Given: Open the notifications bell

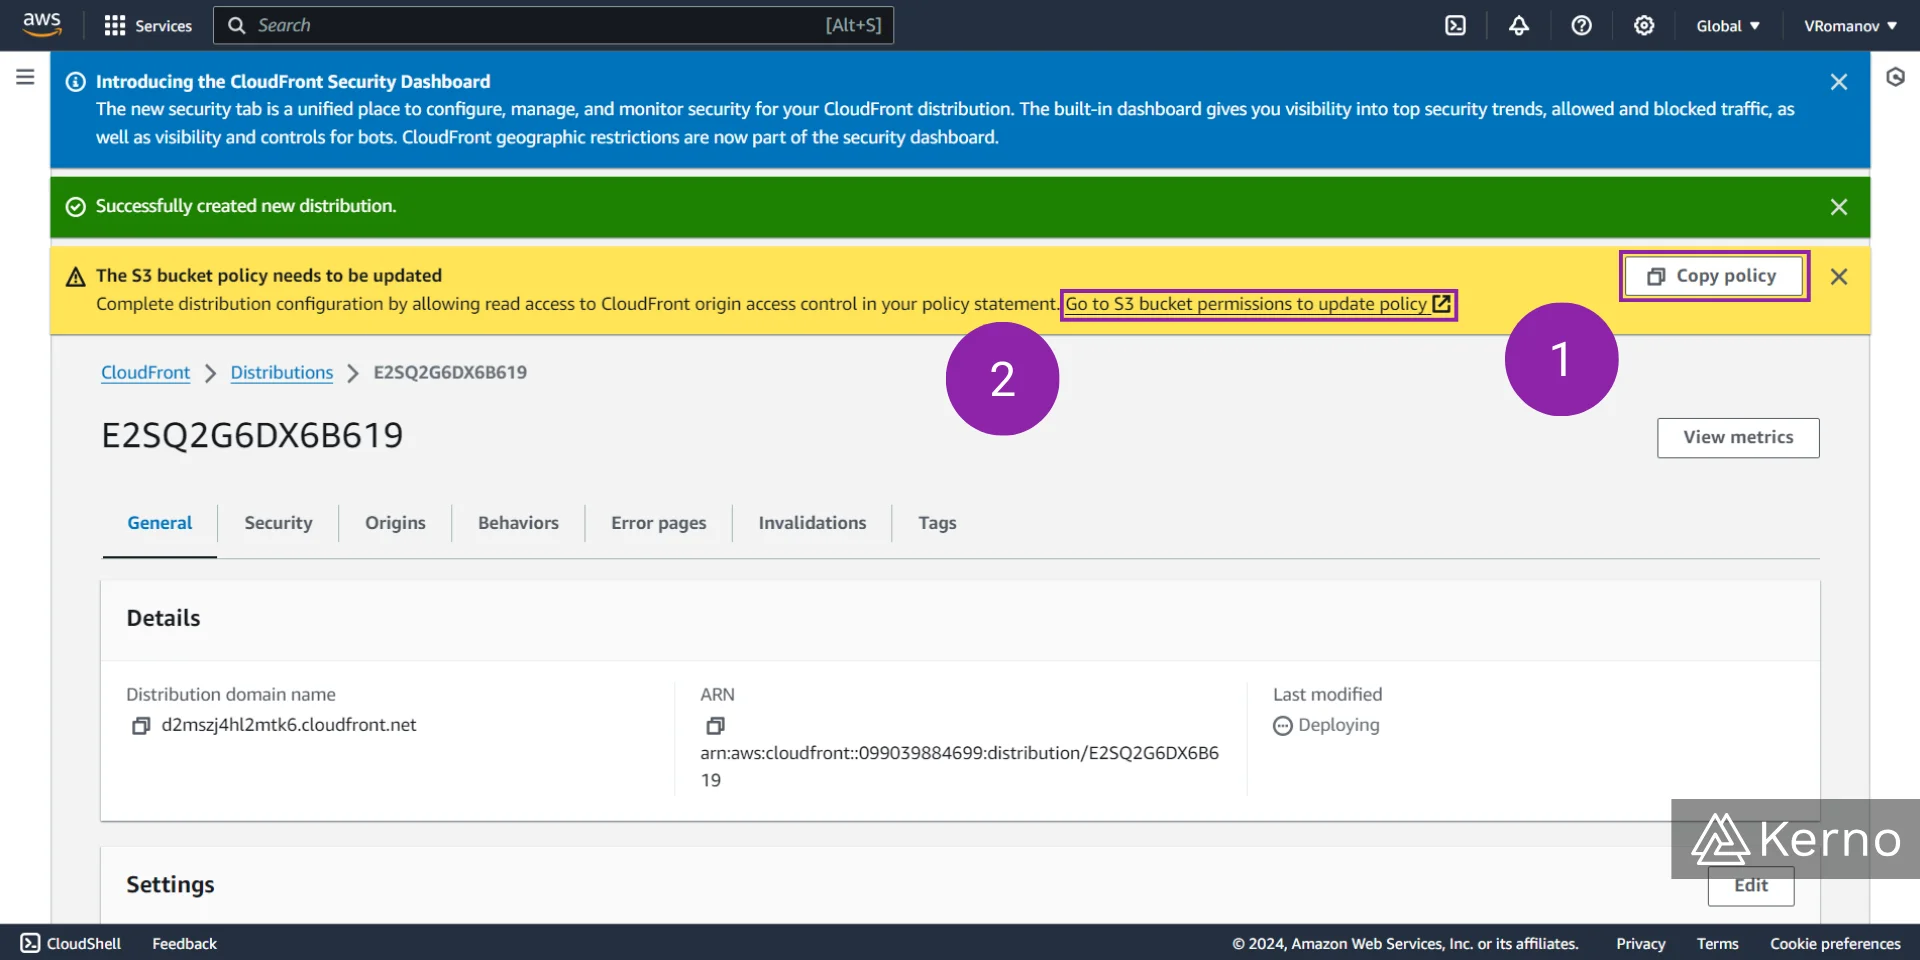Looking at the screenshot, I should (1519, 26).
